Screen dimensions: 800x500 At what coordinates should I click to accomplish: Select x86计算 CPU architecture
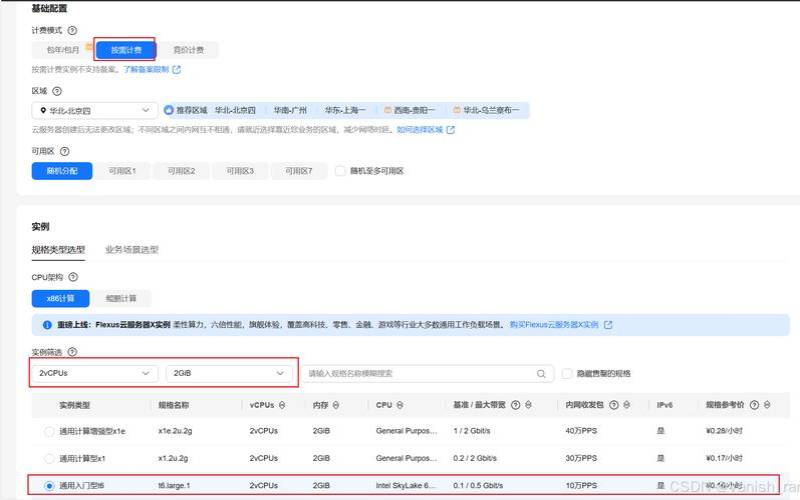point(60,298)
